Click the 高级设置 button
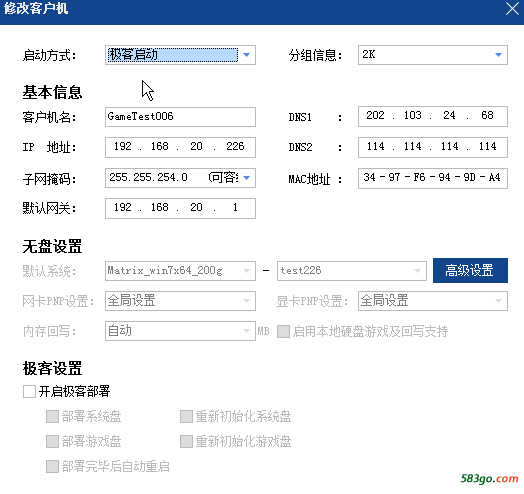The width and height of the screenshot is (524, 494). point(470,270)
